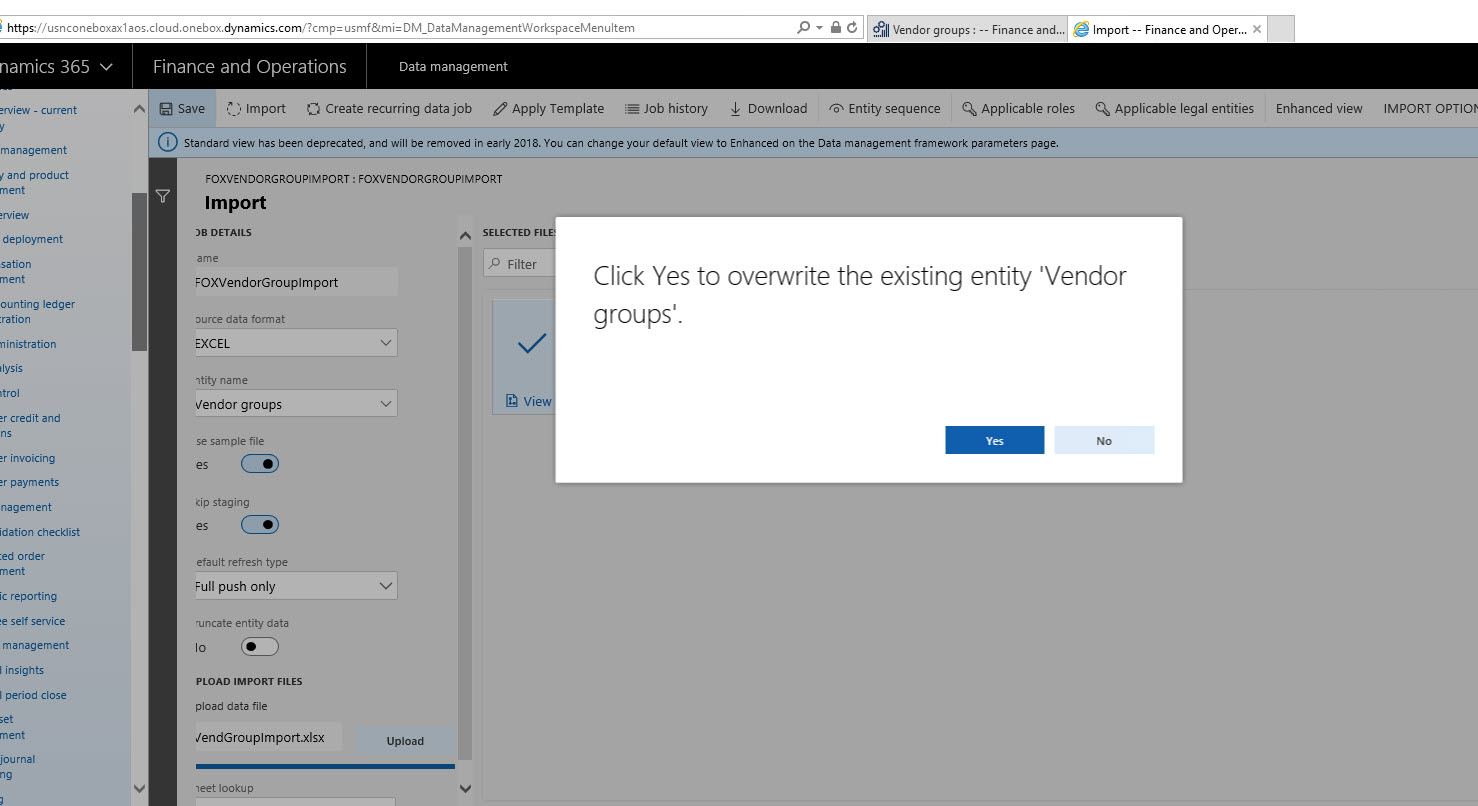
Task: Click the Save icon in the toolbar
Action: click(x=182, y=108)
